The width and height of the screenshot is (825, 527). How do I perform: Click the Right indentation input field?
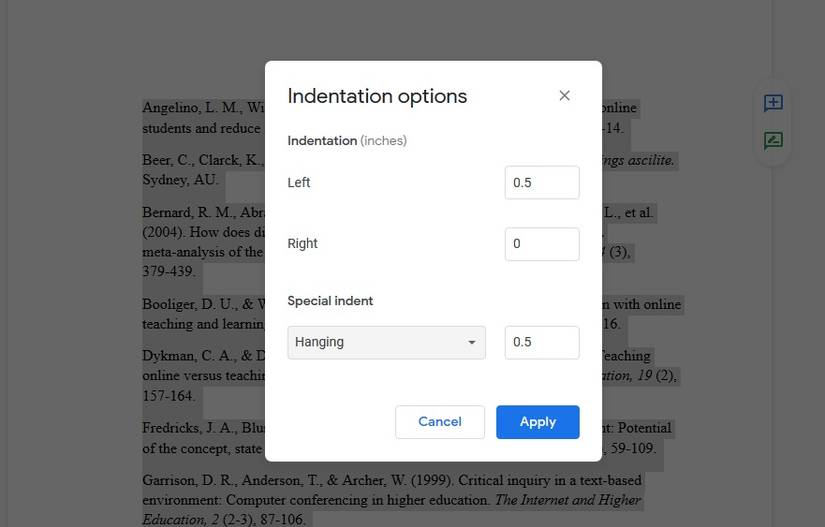541,244
